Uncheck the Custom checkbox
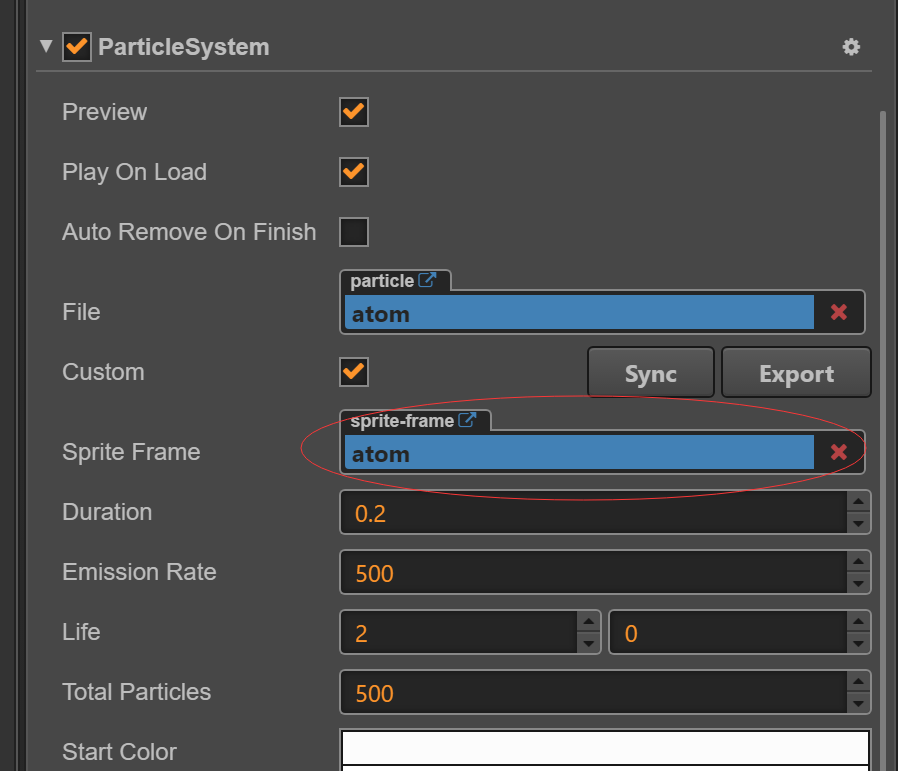 tap(354, 372)
